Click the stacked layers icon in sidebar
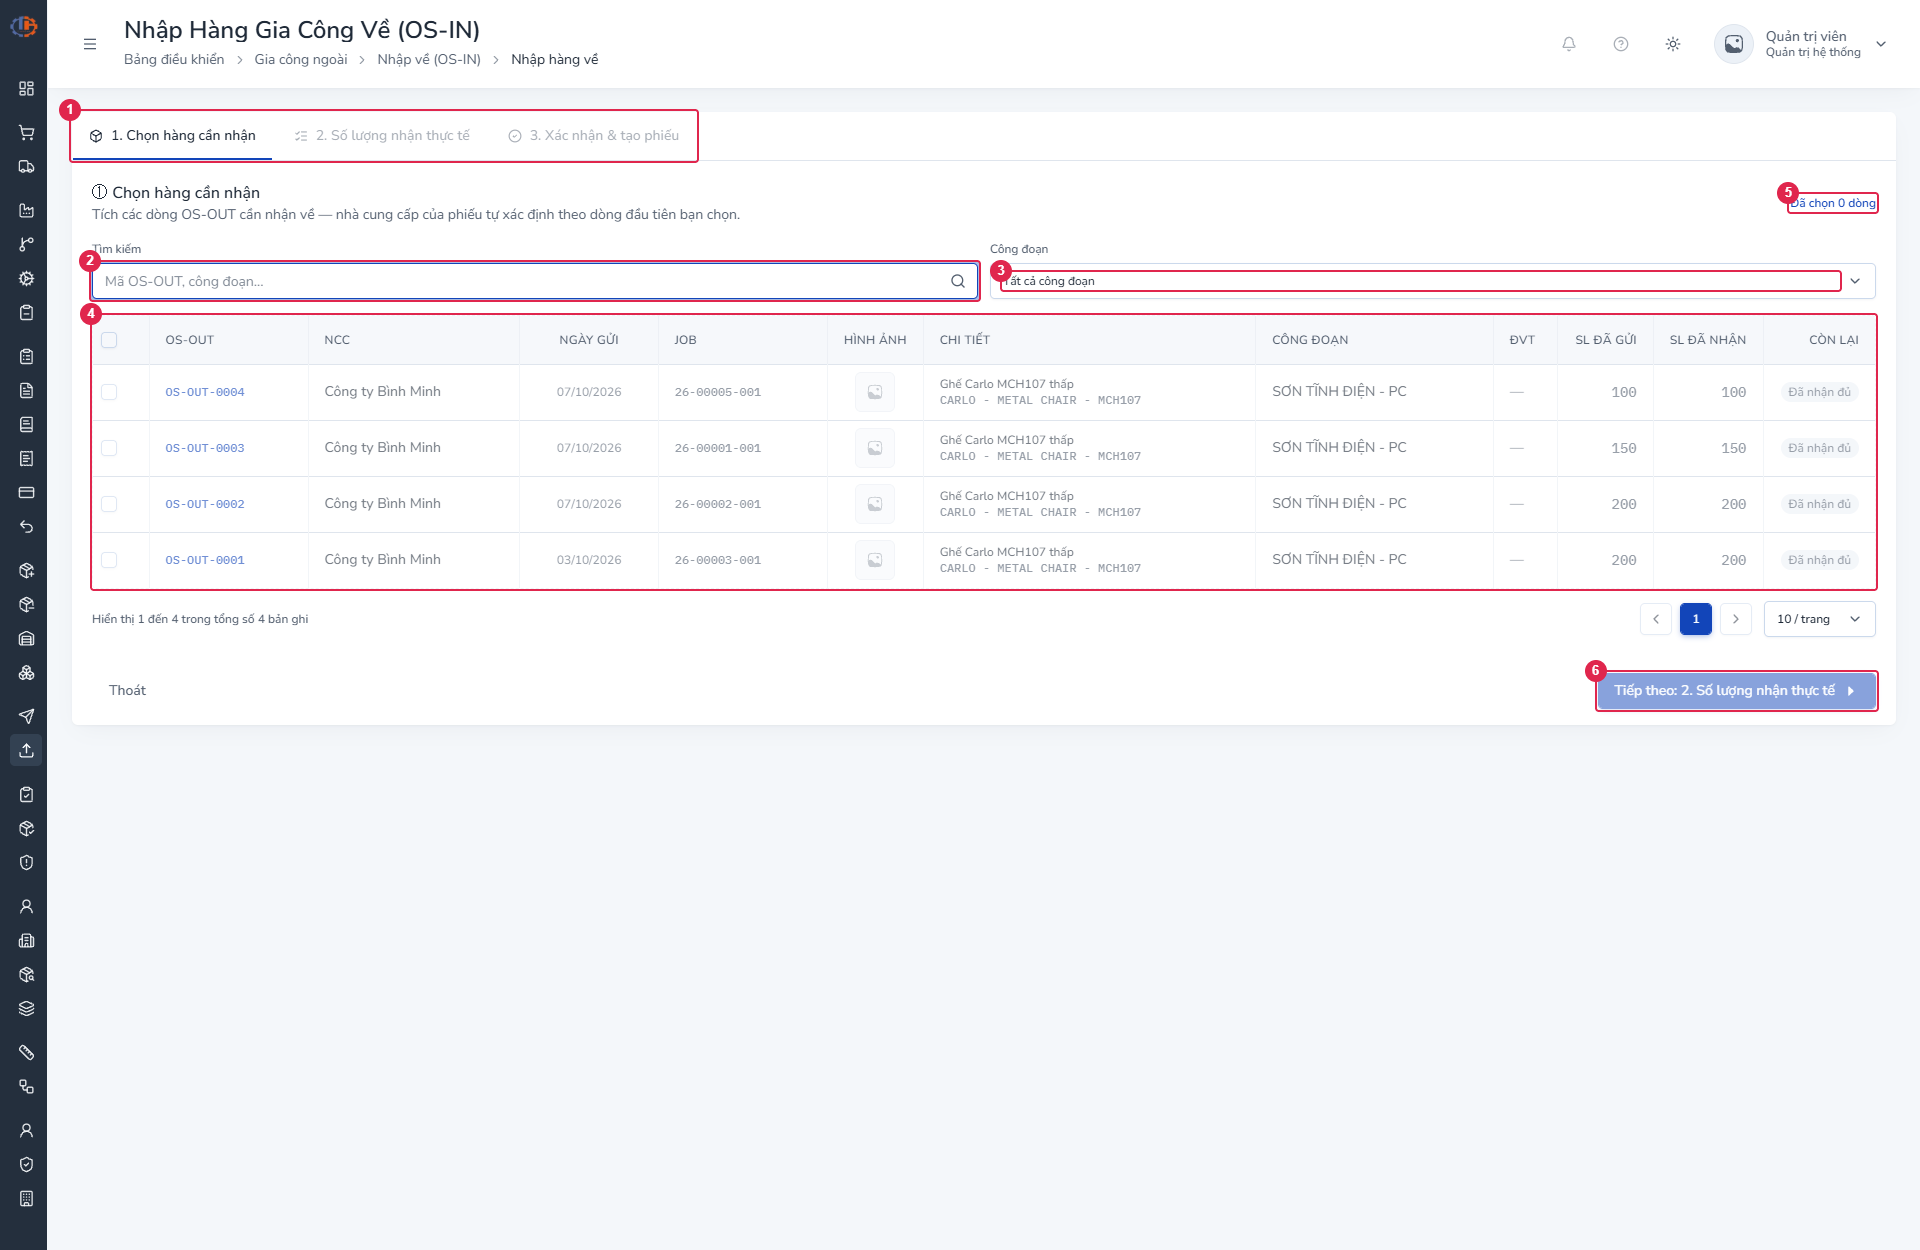Image resolution: width=1920 pixels, height=1250 pixels. pyautogui.click(x=27, y=1009)
